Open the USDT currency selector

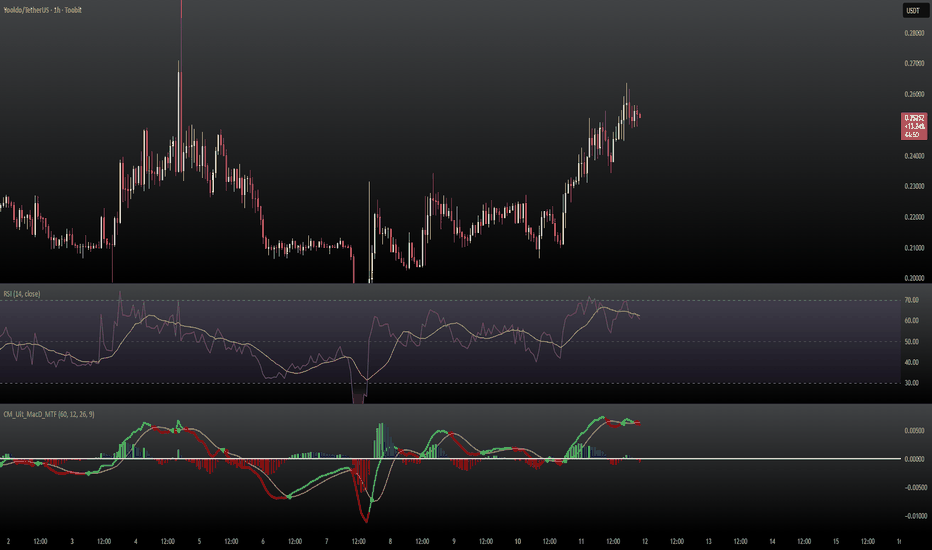[913, 10]
